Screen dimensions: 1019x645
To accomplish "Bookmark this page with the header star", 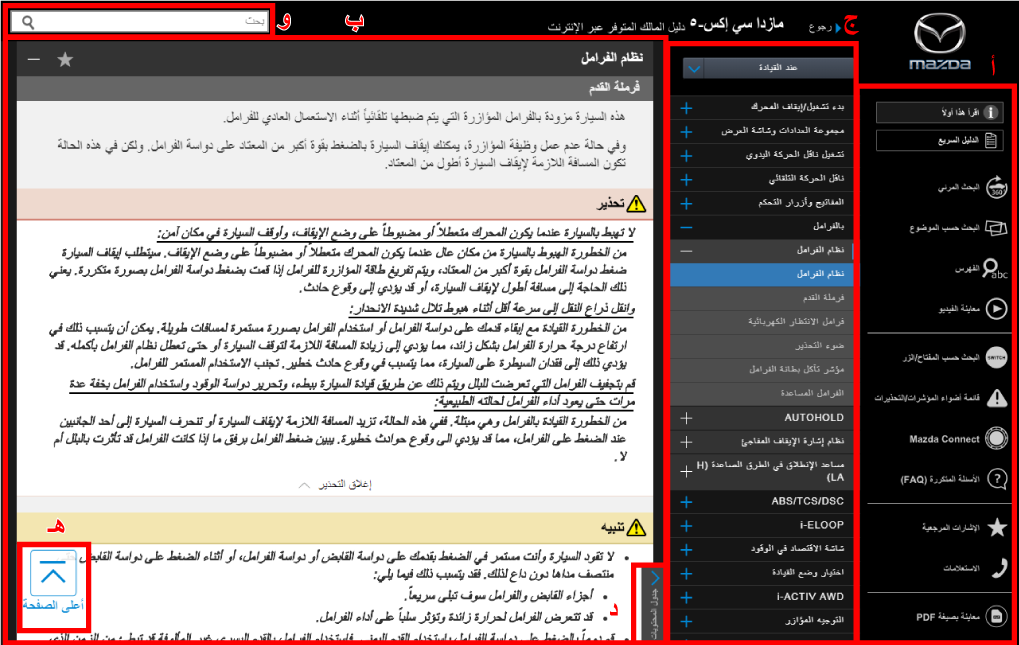I will click(x=65, y=60).
